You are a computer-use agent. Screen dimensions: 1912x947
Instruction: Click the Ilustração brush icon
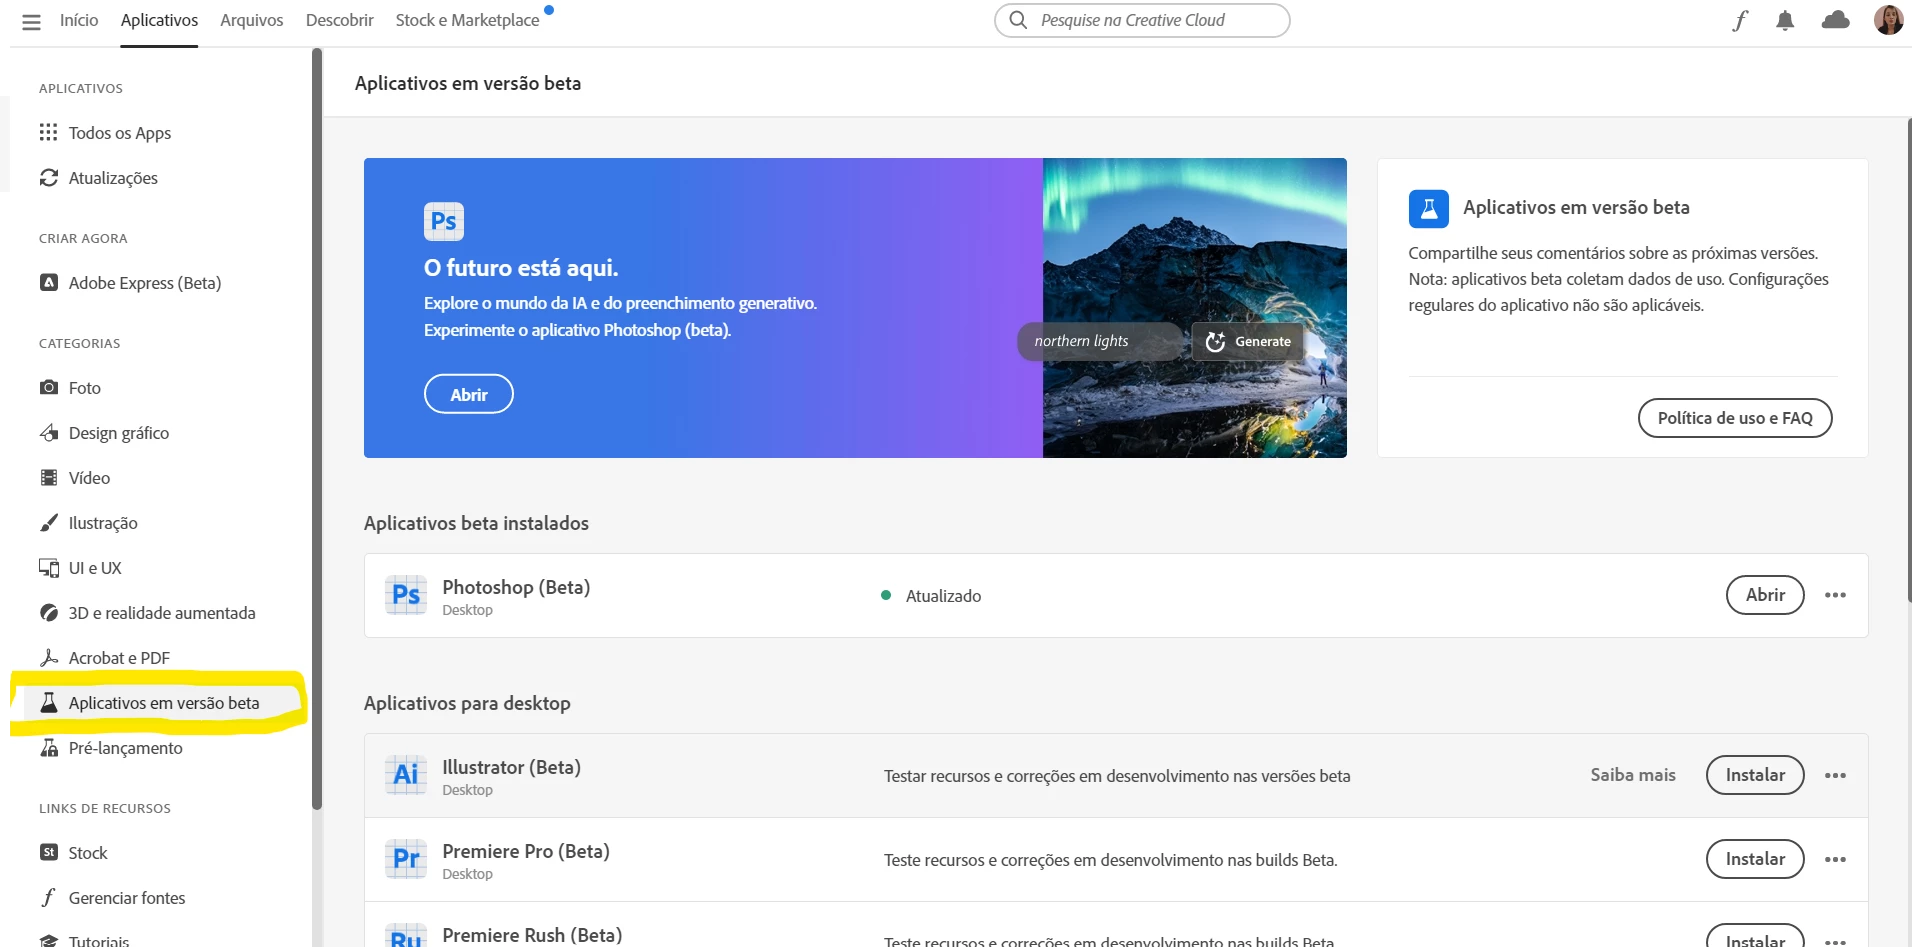(48, 522)
